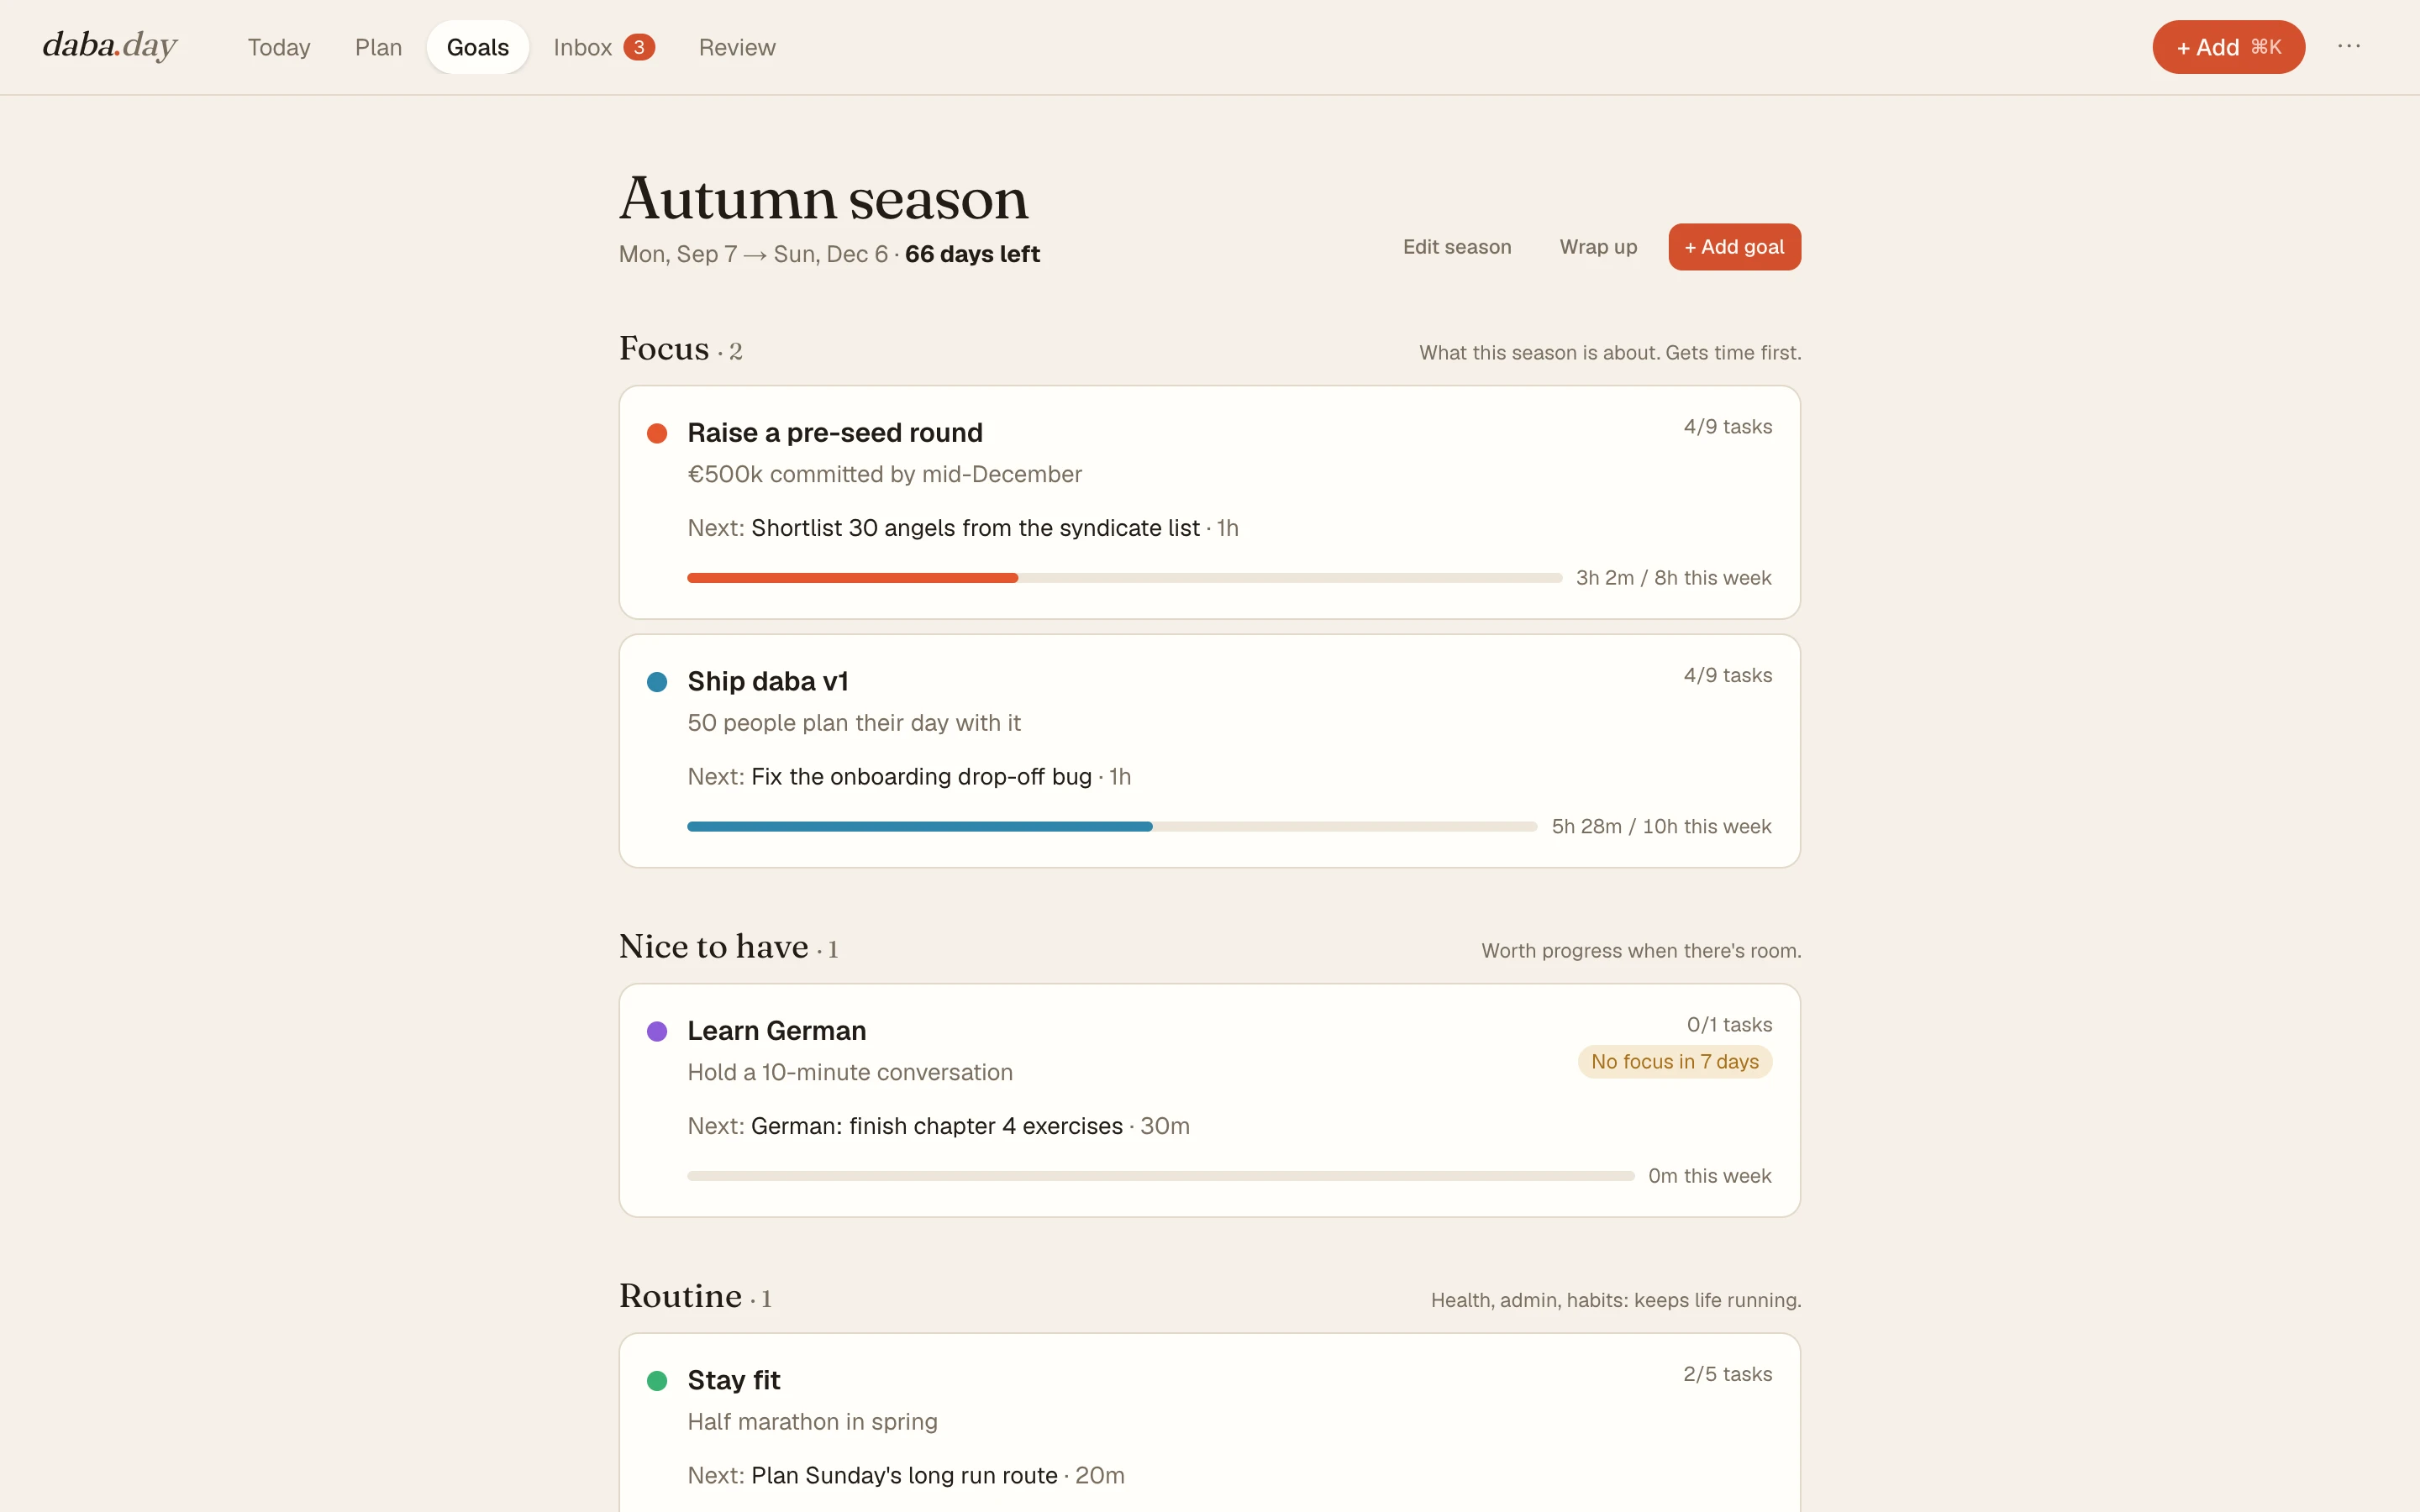Viewport: 2420px width, 1512px height.
Task: Click task German: finish chapter 4 exercises
Action: 937,1126
